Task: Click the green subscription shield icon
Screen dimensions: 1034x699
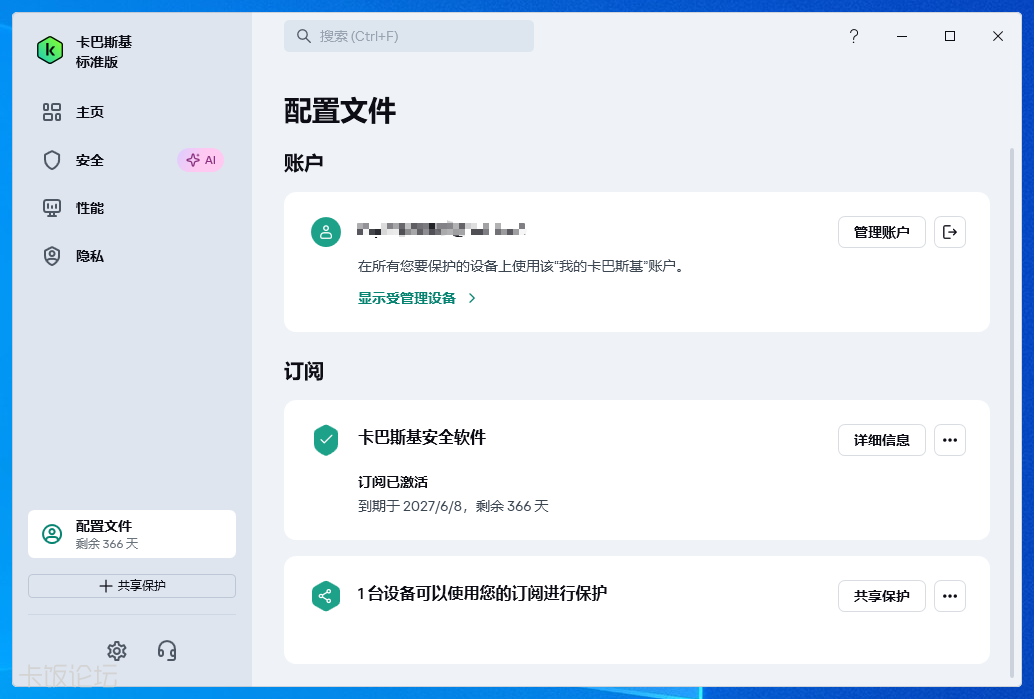Action: (x=326, y=440)
